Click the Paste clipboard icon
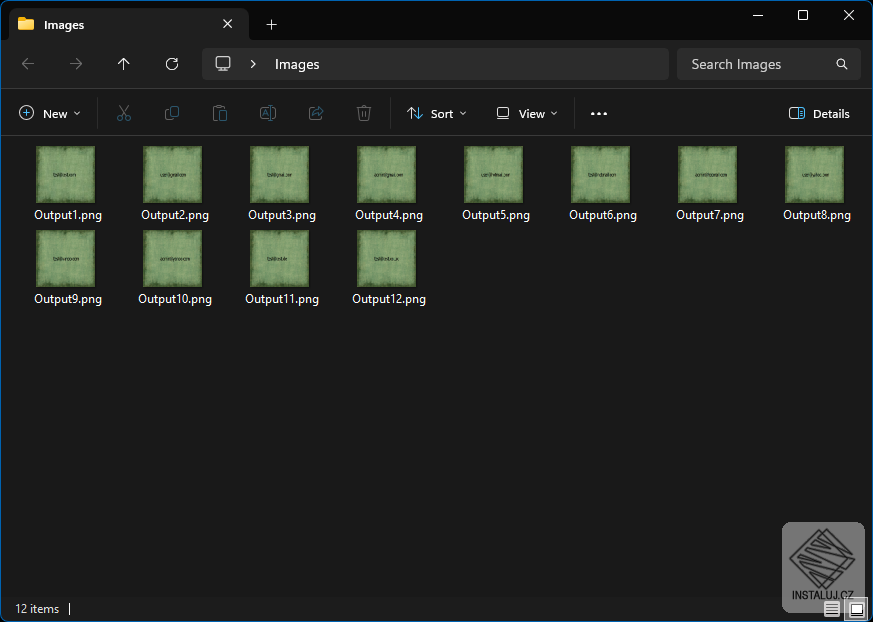This screenshot has width=873, height=622. 219,114
